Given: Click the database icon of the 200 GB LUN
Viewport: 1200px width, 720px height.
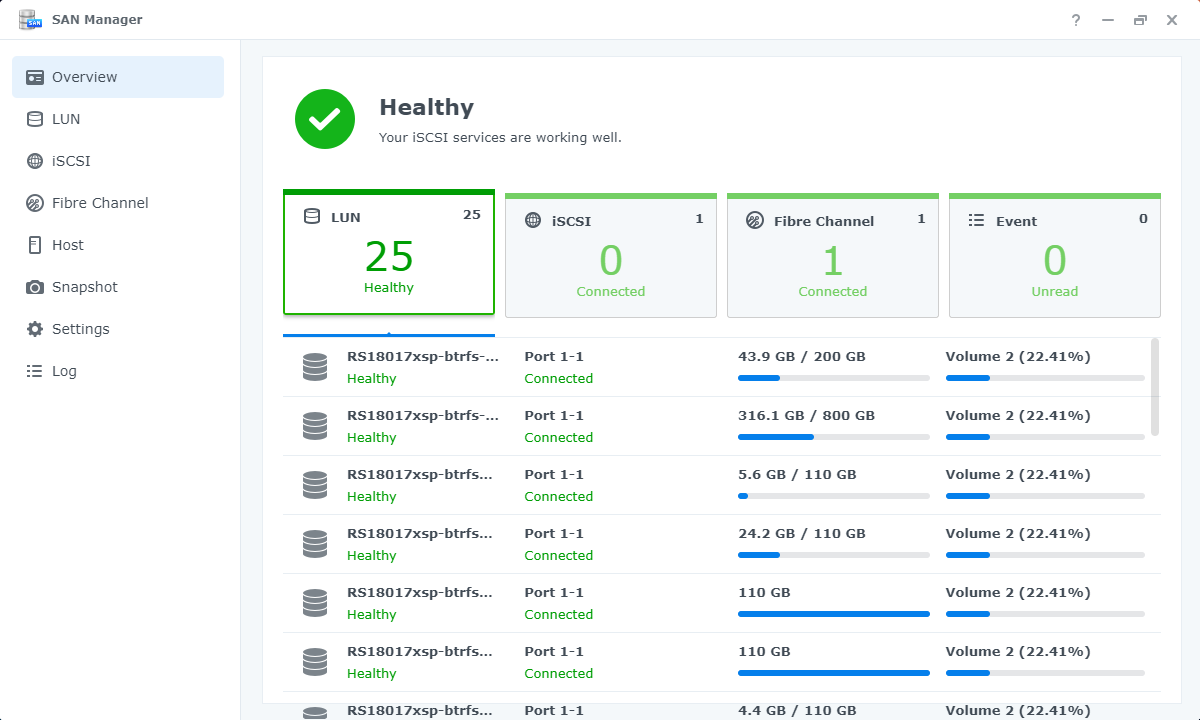Looking at the screenshot, I should tap(315, 367).
